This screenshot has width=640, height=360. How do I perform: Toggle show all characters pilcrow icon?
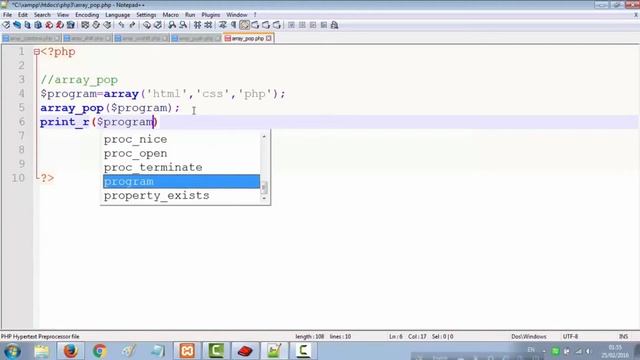click(233, 25)
